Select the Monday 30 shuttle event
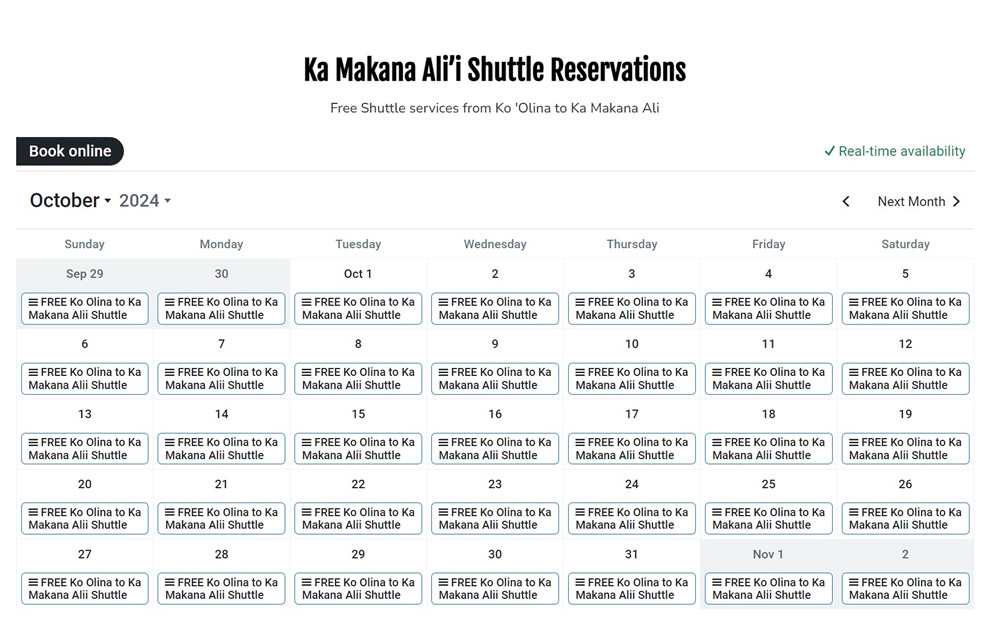This screenshot has height=627, width=1000. [221, 308]
